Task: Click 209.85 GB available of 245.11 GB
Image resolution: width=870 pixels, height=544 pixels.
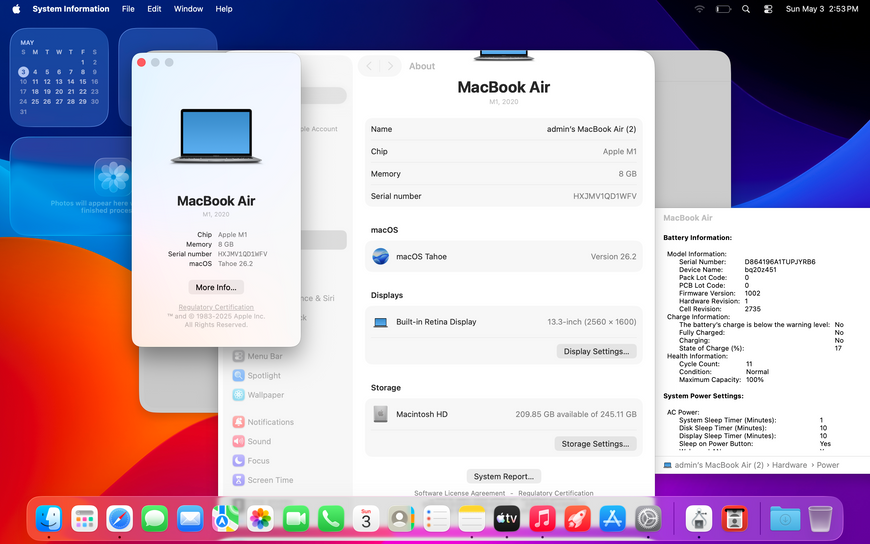Action: point(575,414)
